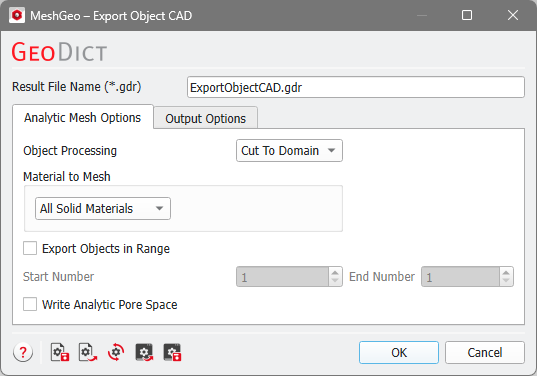Switch to the Output Options tab
The height and width of the screenshot is (376, 537).
click(x=205, y=118)
